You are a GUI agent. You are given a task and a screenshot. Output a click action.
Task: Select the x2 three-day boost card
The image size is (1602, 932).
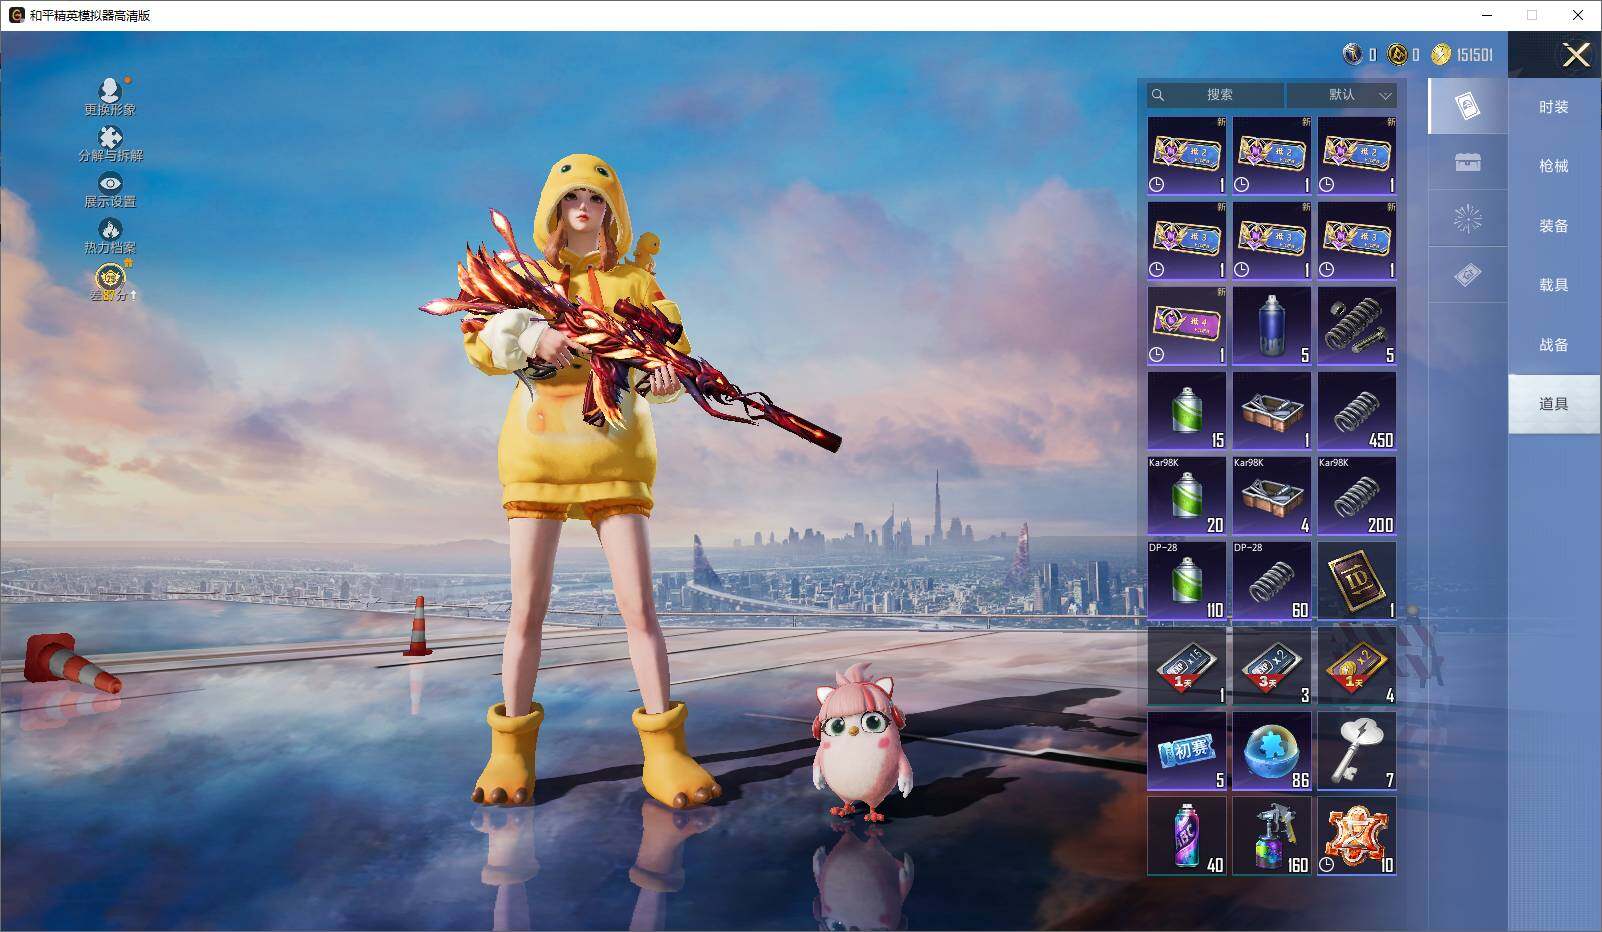pyautogui.click(x=1272, y=666)
